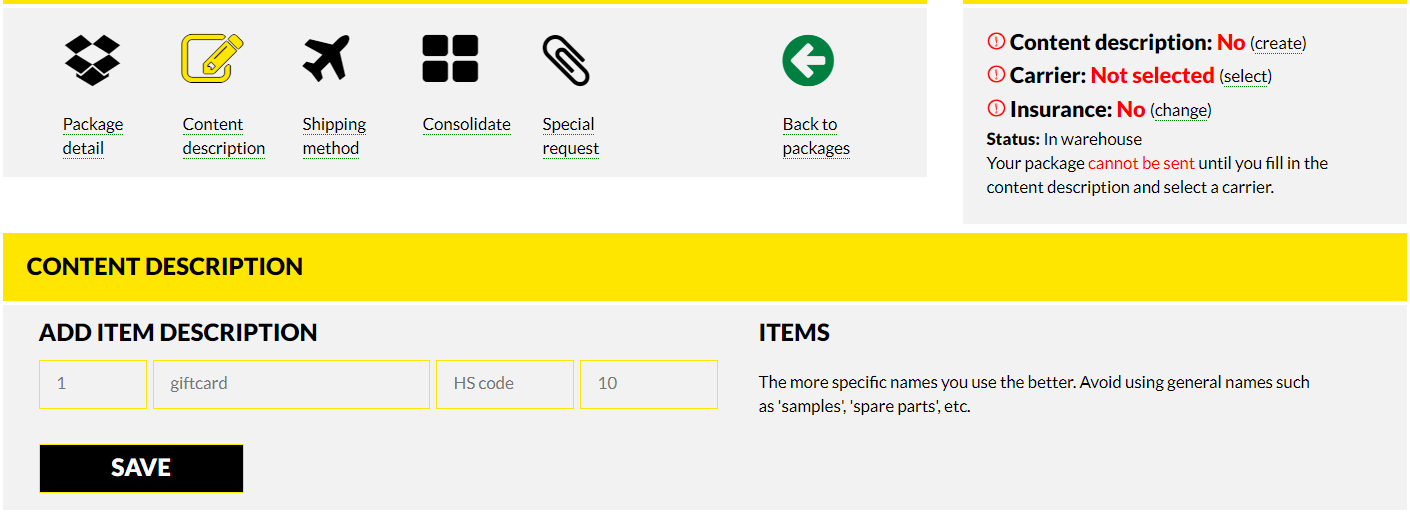Click the create content description link
This screenshot has width=1410, height=529.
click(x=1278, y=43)
